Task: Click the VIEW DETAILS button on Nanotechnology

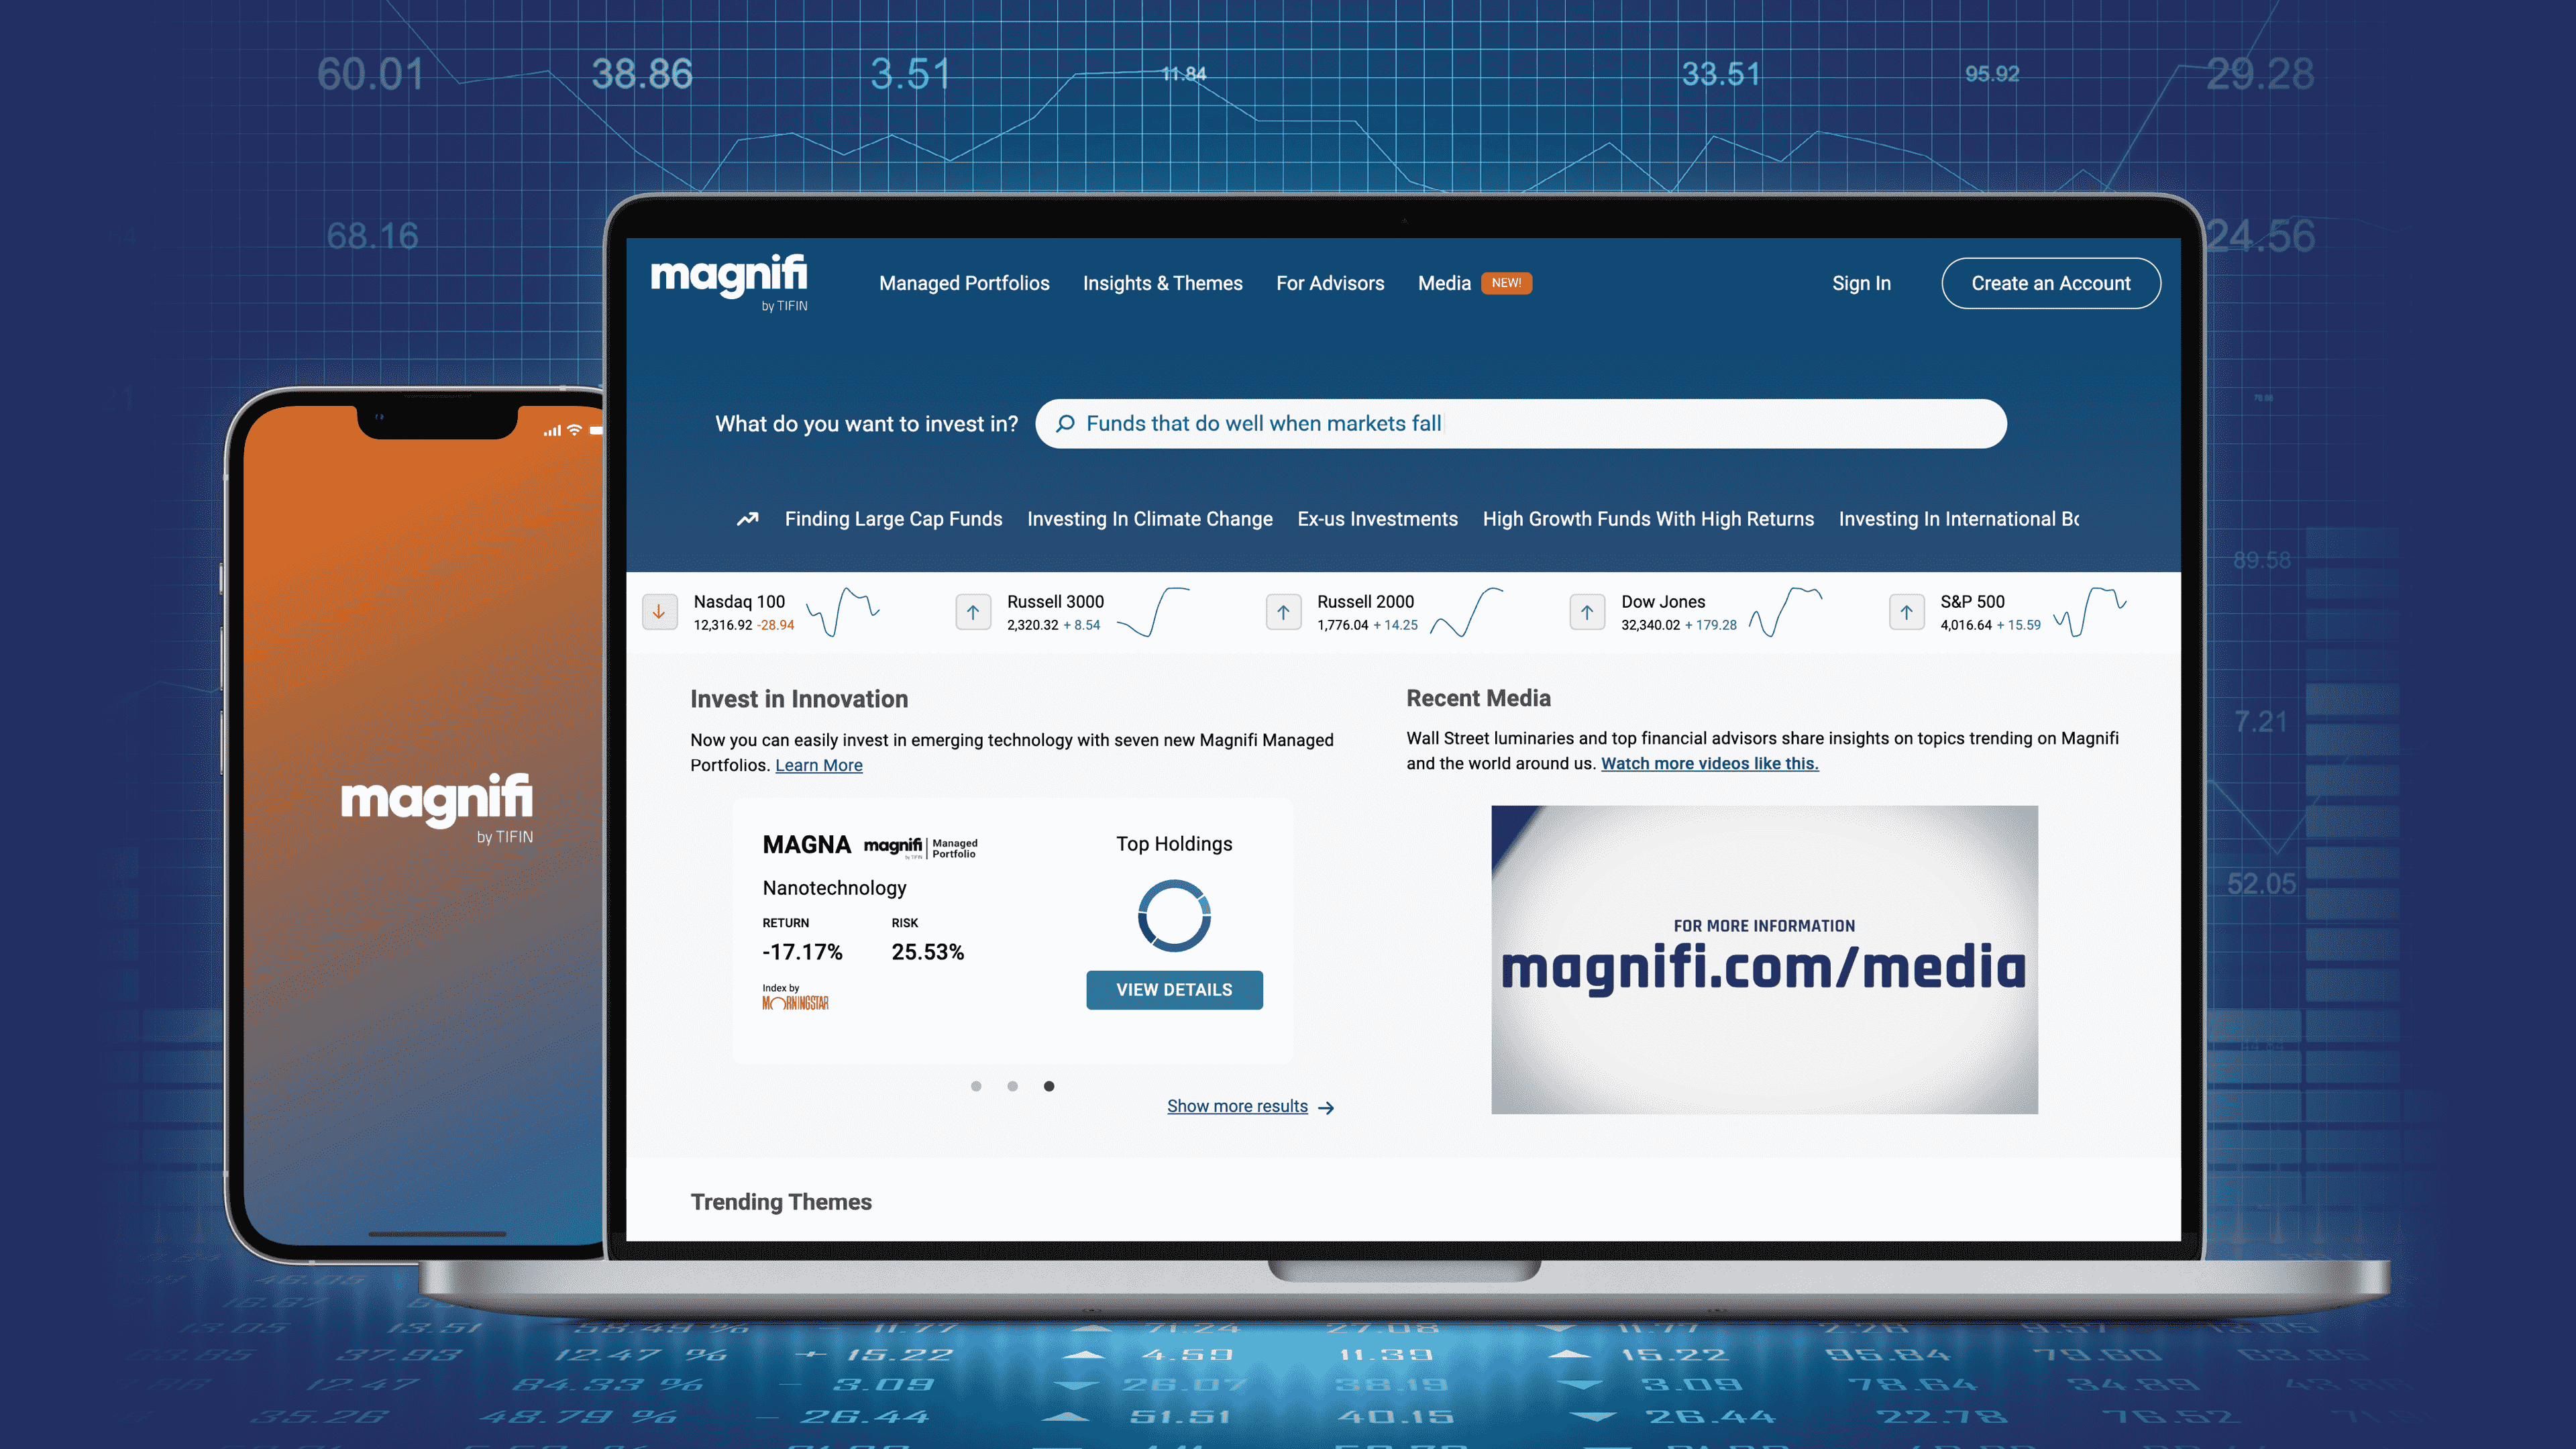Action: (x=1173, y=989)
